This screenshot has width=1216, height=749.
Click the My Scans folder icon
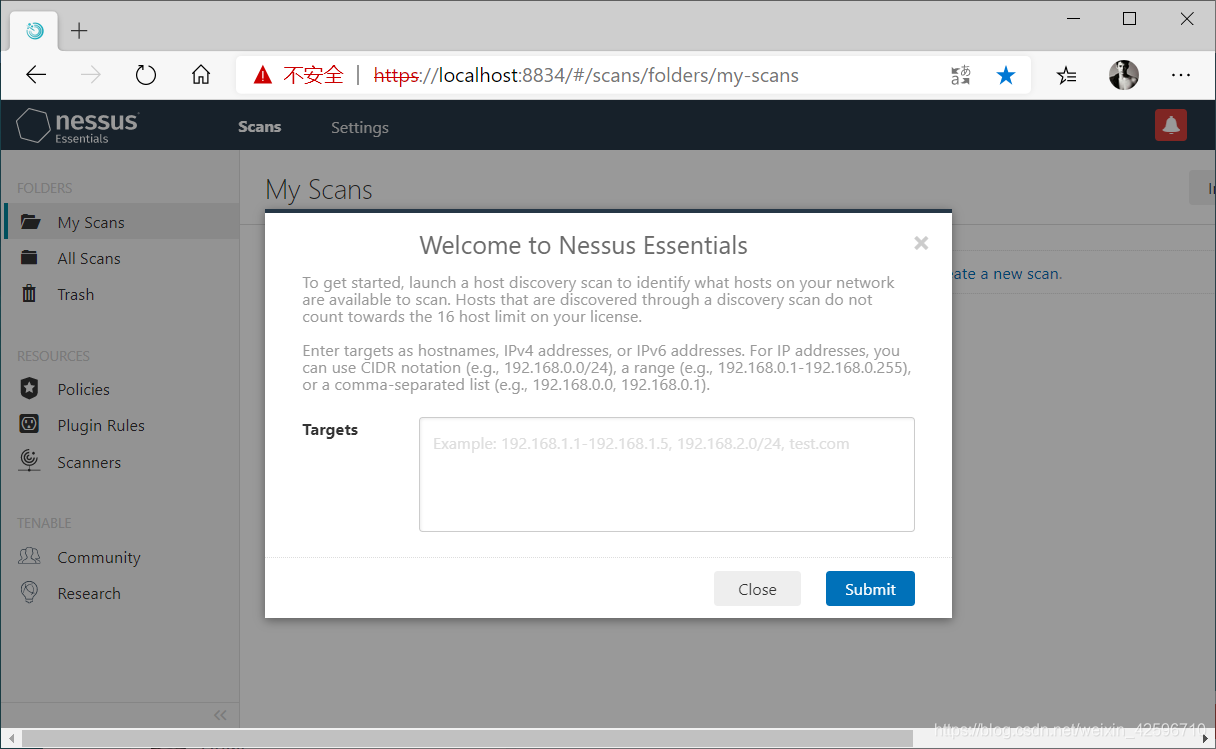pos(31,222)
